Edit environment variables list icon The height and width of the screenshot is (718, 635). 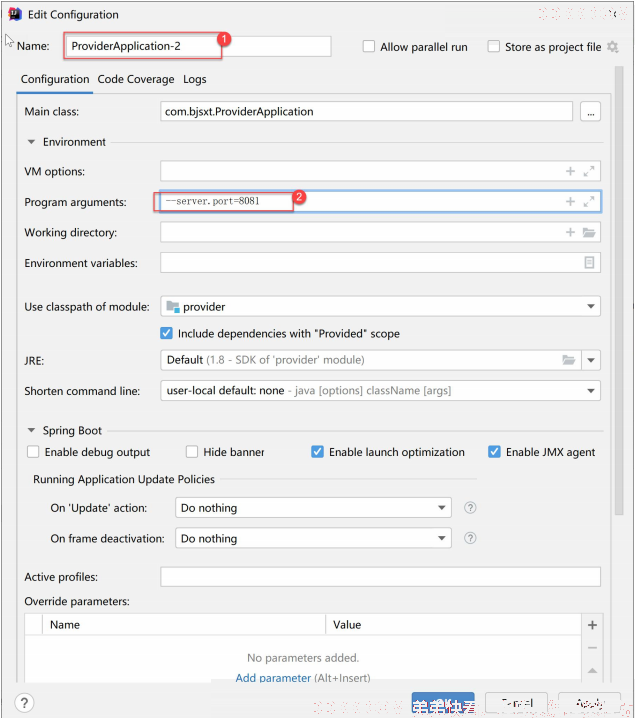point(589,262)
